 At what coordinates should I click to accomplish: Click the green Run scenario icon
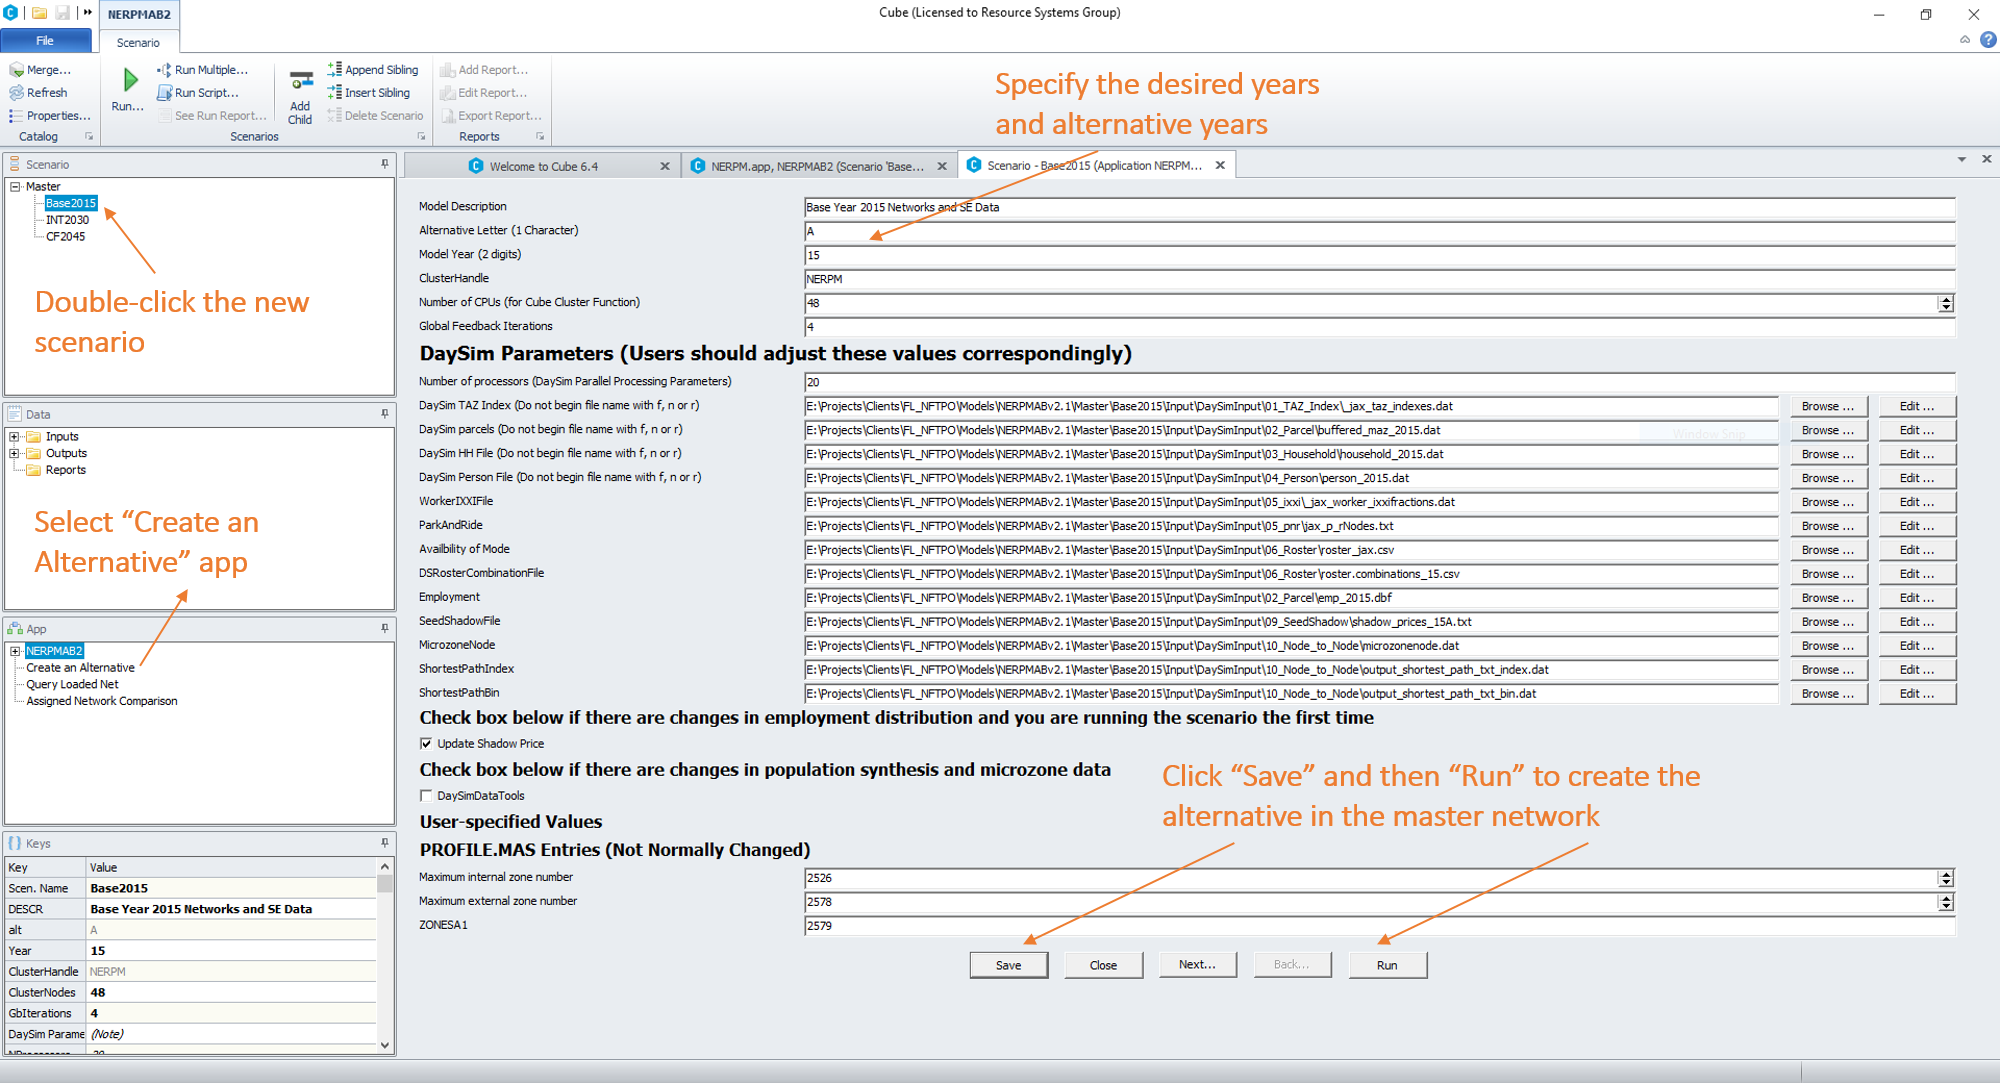tap(129, 80)
